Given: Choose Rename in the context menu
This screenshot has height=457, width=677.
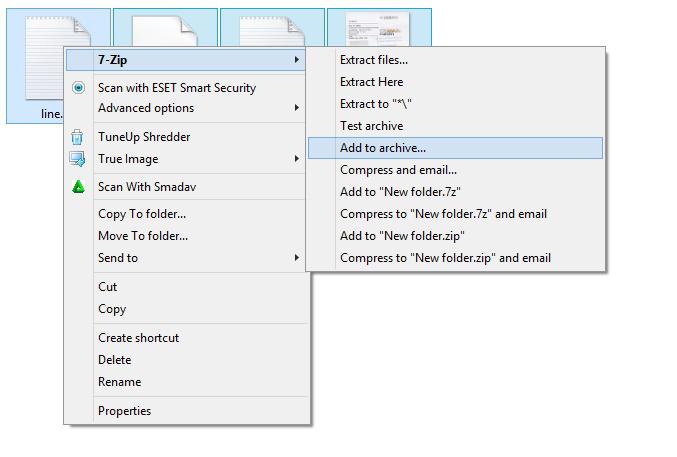Looking at the screenshot, I should click(120, 382).
